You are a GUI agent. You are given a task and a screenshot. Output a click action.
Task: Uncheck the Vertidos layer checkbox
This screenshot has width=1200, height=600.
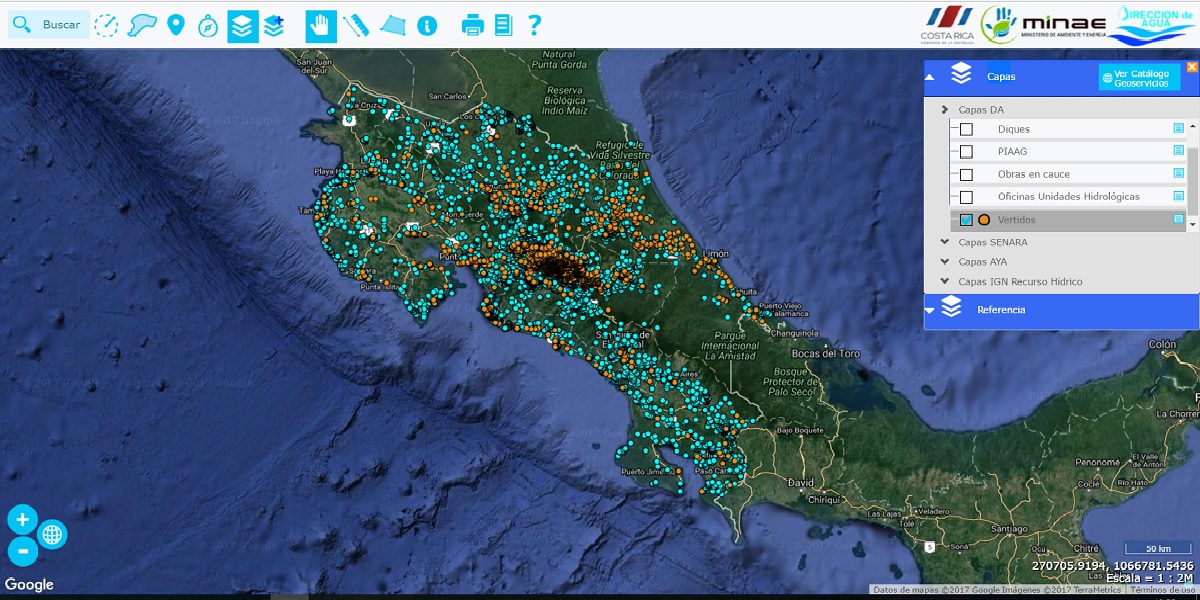click(966, 220)
